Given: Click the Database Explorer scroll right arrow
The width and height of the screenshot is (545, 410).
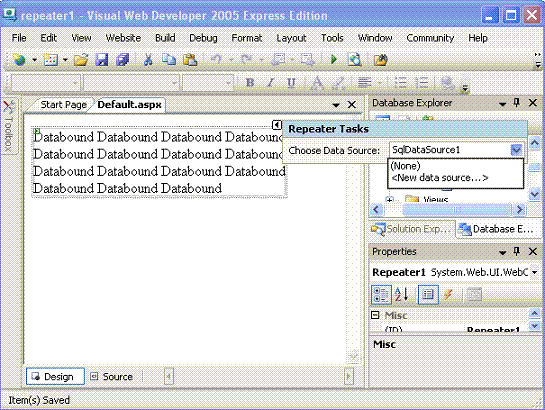Looking at the screenshot, I should click(519, 209).
